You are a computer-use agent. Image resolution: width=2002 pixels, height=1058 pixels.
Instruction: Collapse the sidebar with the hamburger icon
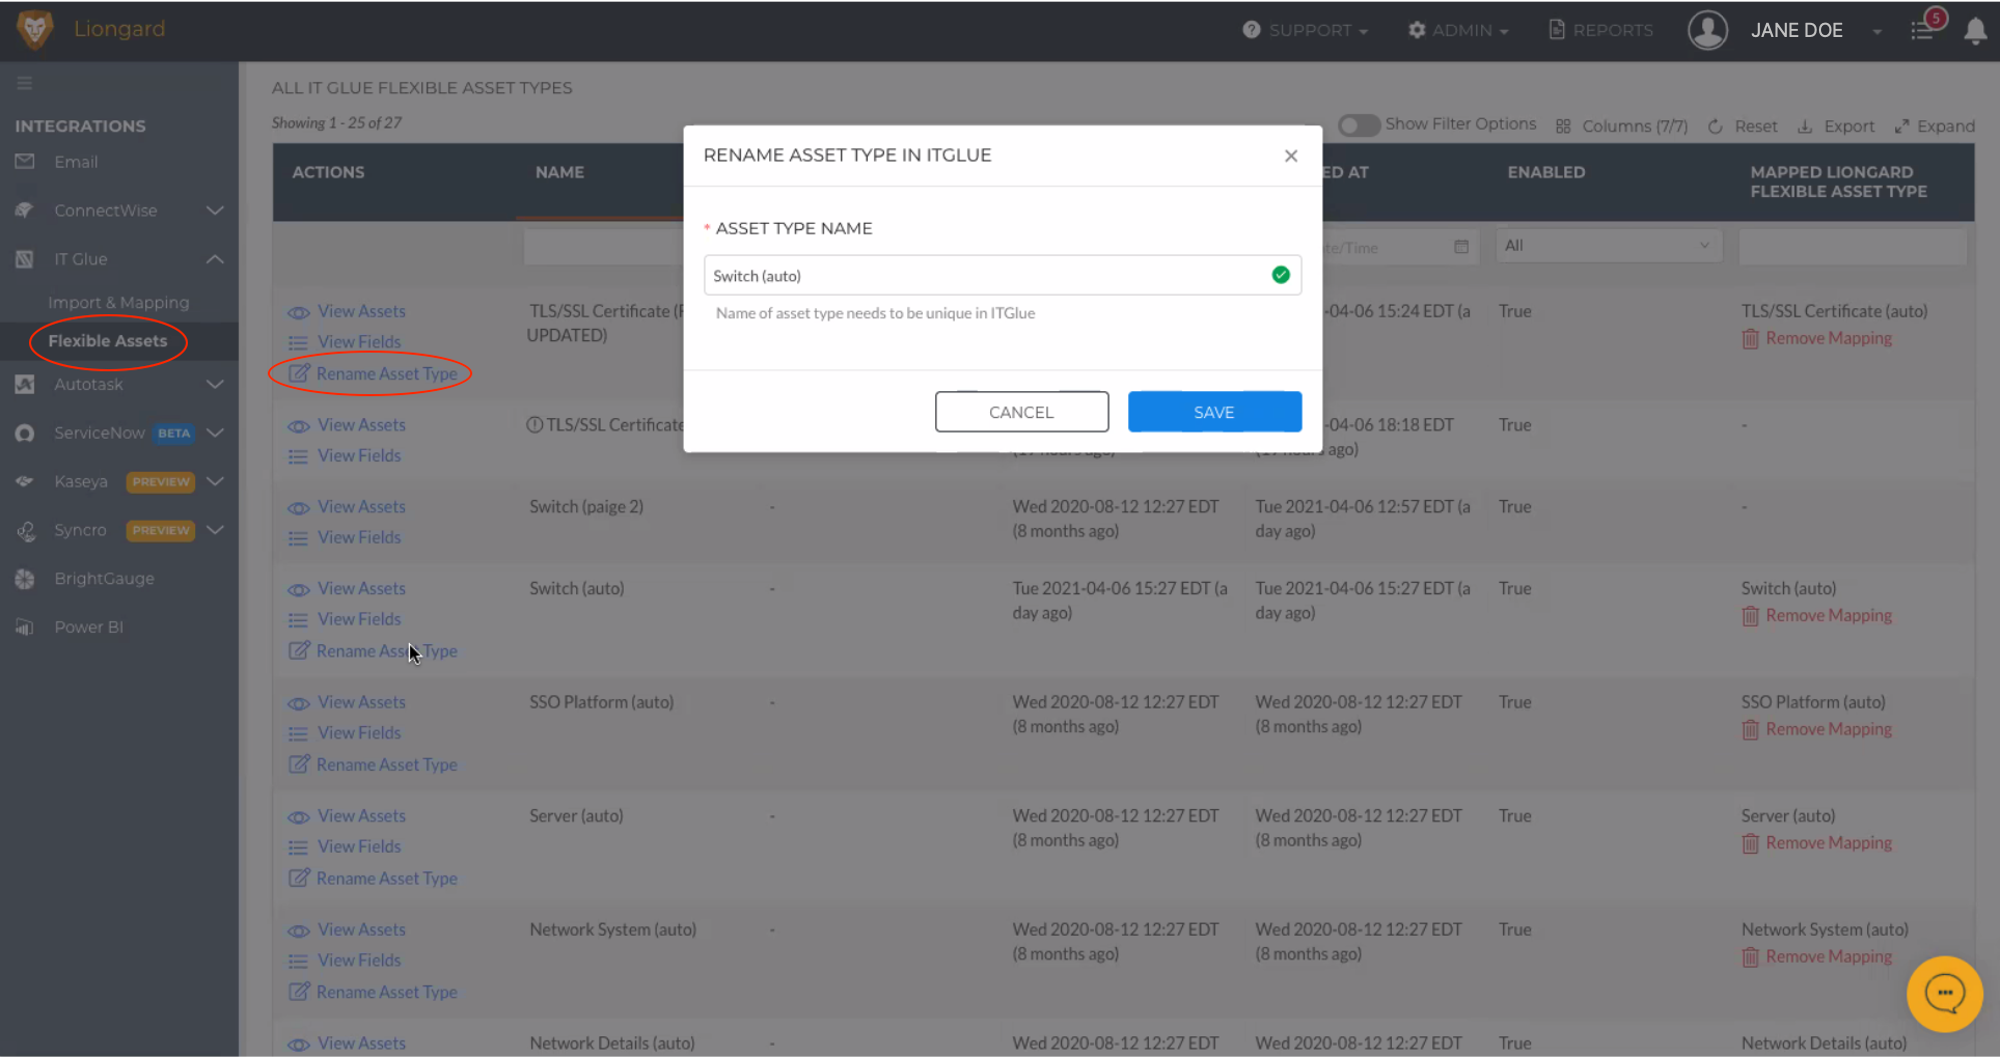(x=24, y=83)
